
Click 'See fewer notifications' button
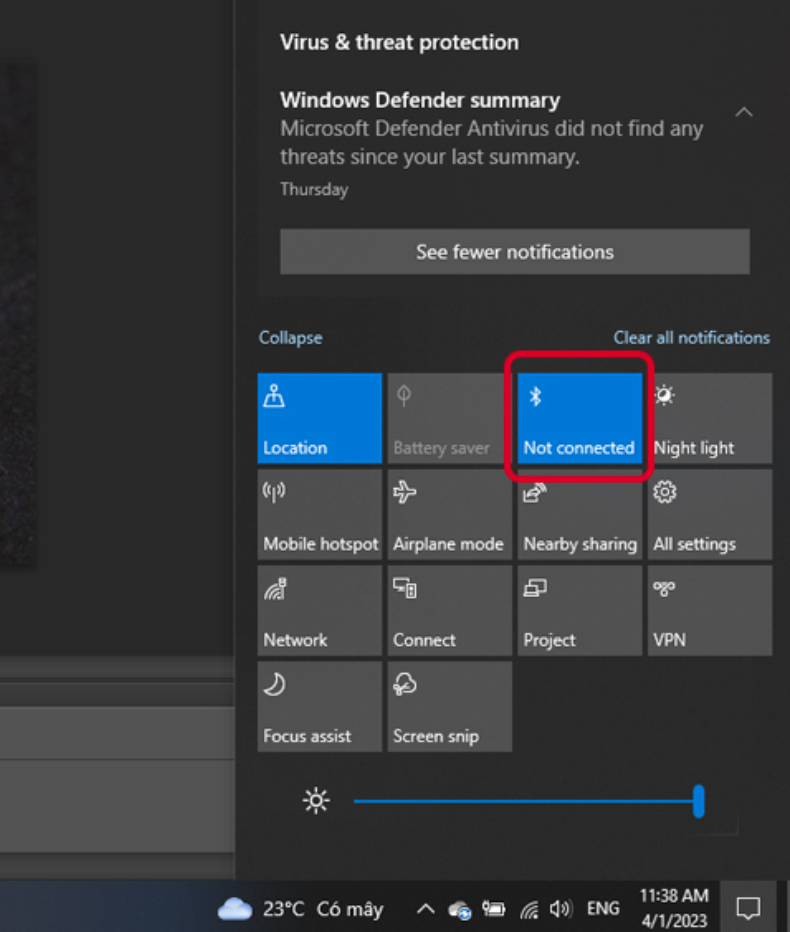(x=514, y=252)
